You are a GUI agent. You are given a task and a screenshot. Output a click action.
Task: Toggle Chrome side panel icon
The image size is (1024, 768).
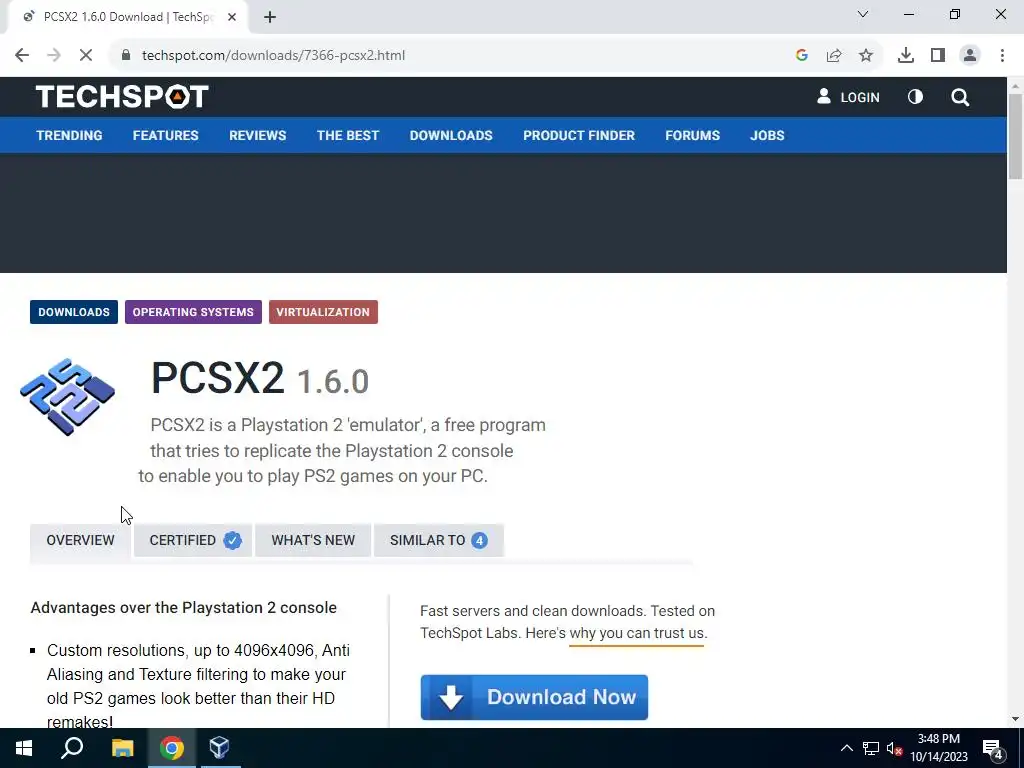(x=938, y=56)
